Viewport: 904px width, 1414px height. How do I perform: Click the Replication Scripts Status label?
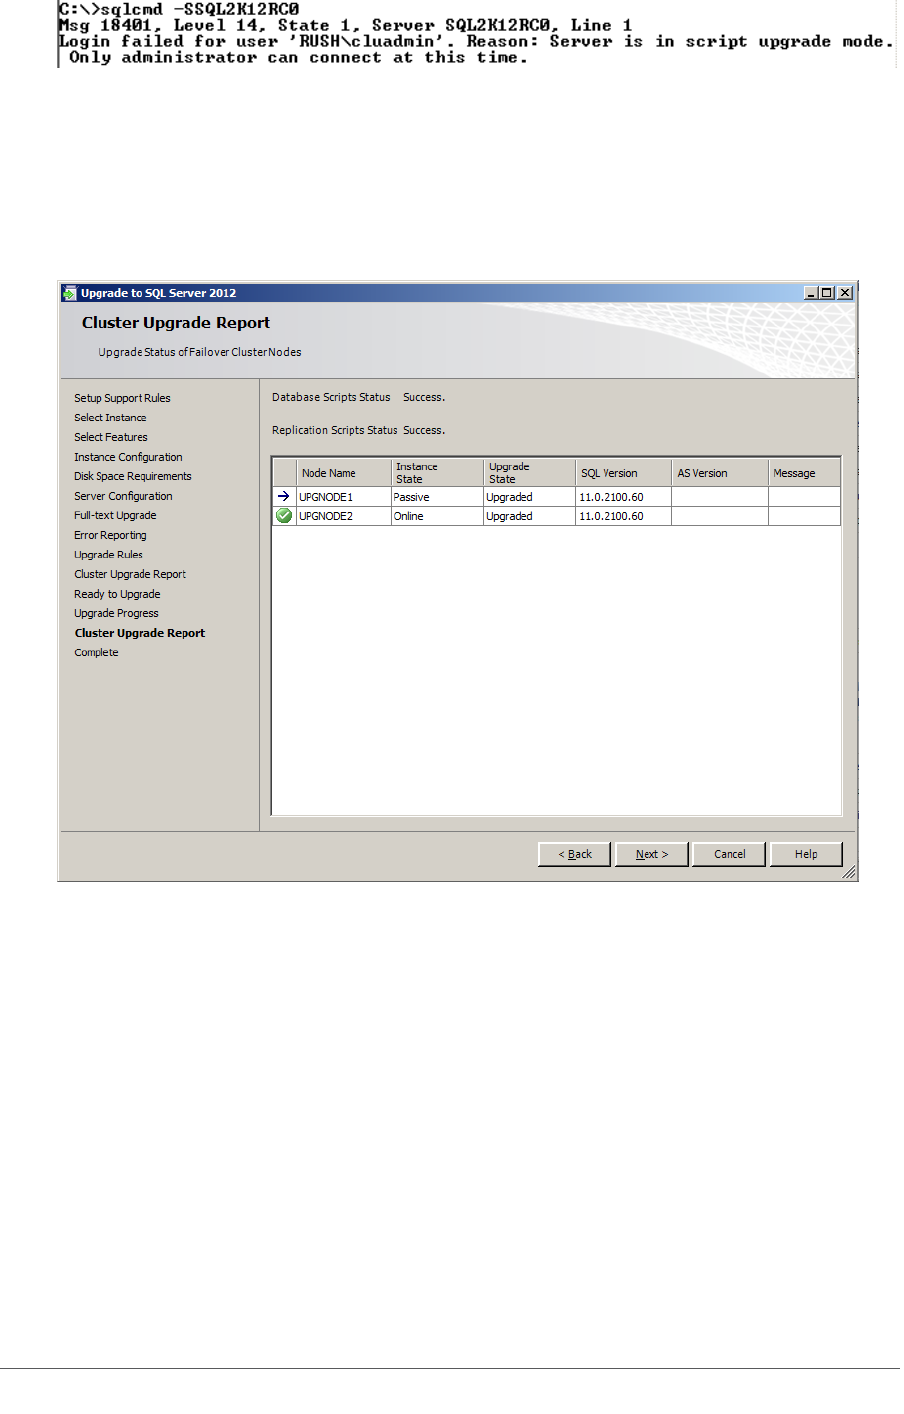tap(335, 430)
